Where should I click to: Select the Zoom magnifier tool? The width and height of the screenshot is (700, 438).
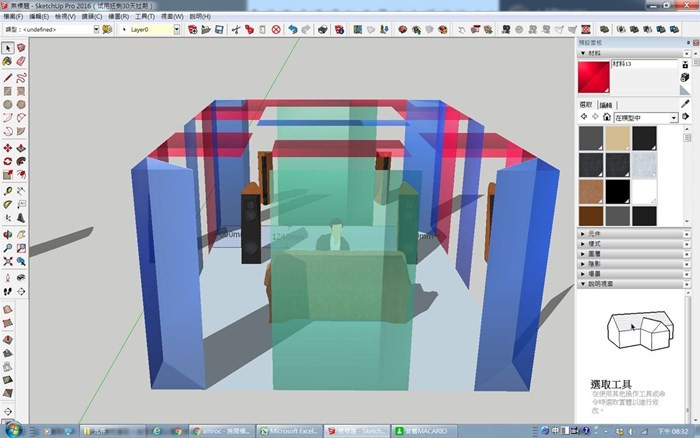point(8,248)
